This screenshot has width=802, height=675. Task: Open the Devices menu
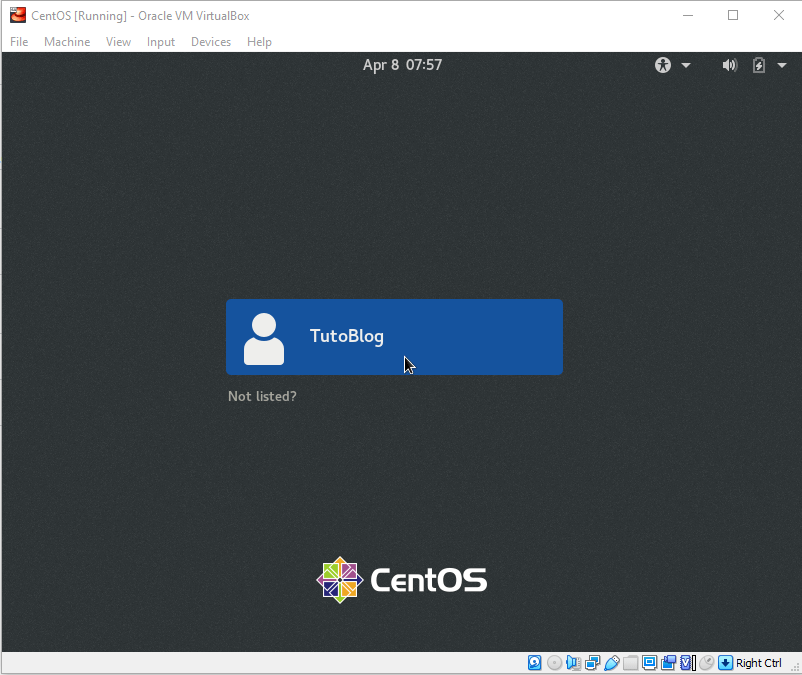(211, 42)
